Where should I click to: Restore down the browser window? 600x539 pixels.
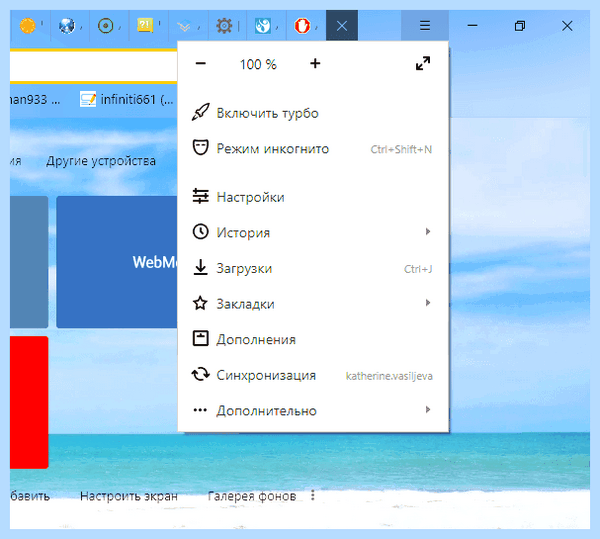point(520,26)
